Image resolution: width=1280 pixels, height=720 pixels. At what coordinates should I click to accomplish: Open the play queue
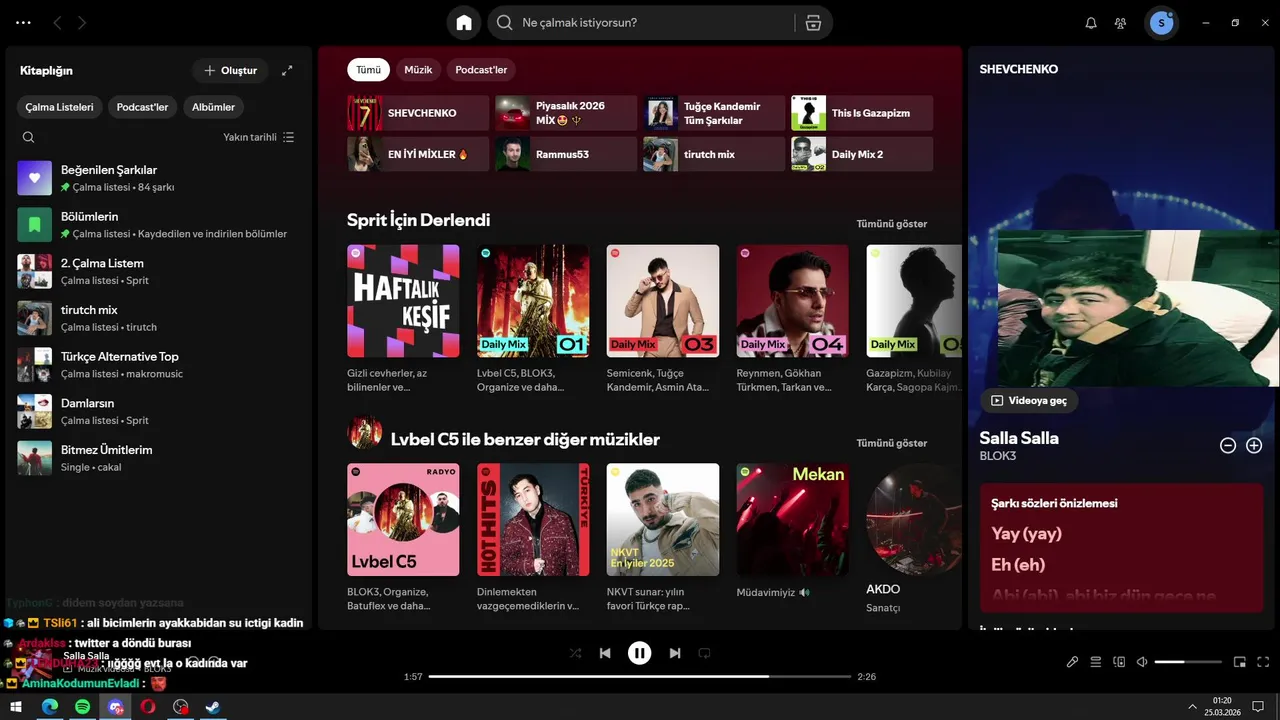point(1096,662)
